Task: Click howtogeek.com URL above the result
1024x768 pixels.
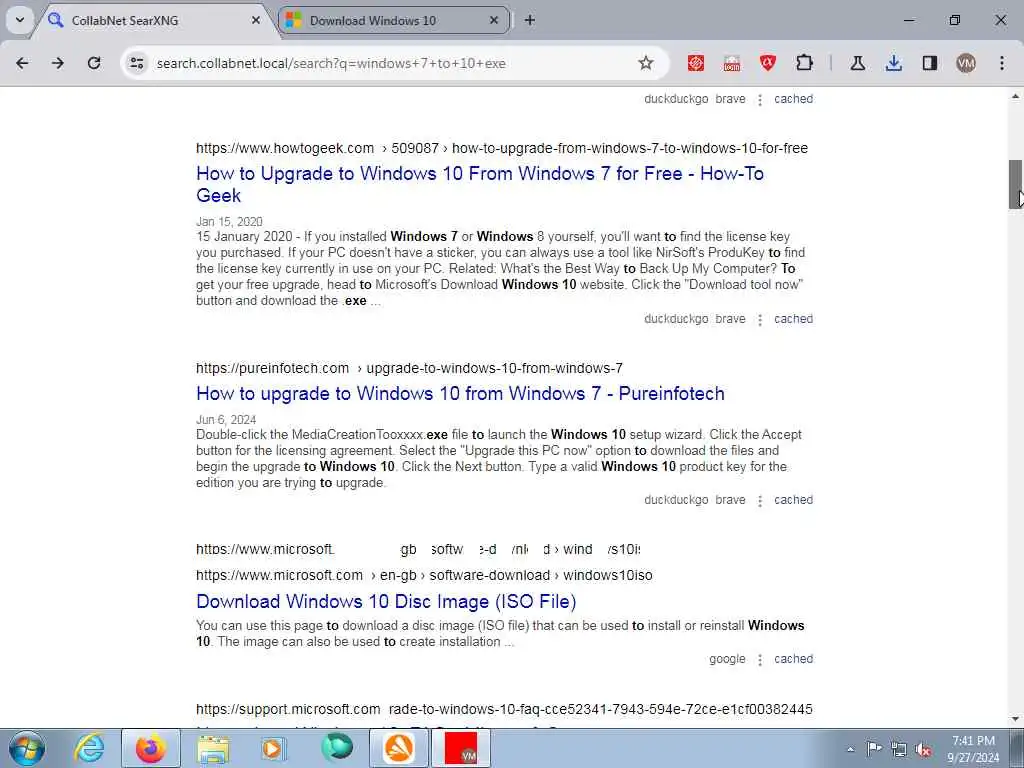Action: (x=502, y=148)
